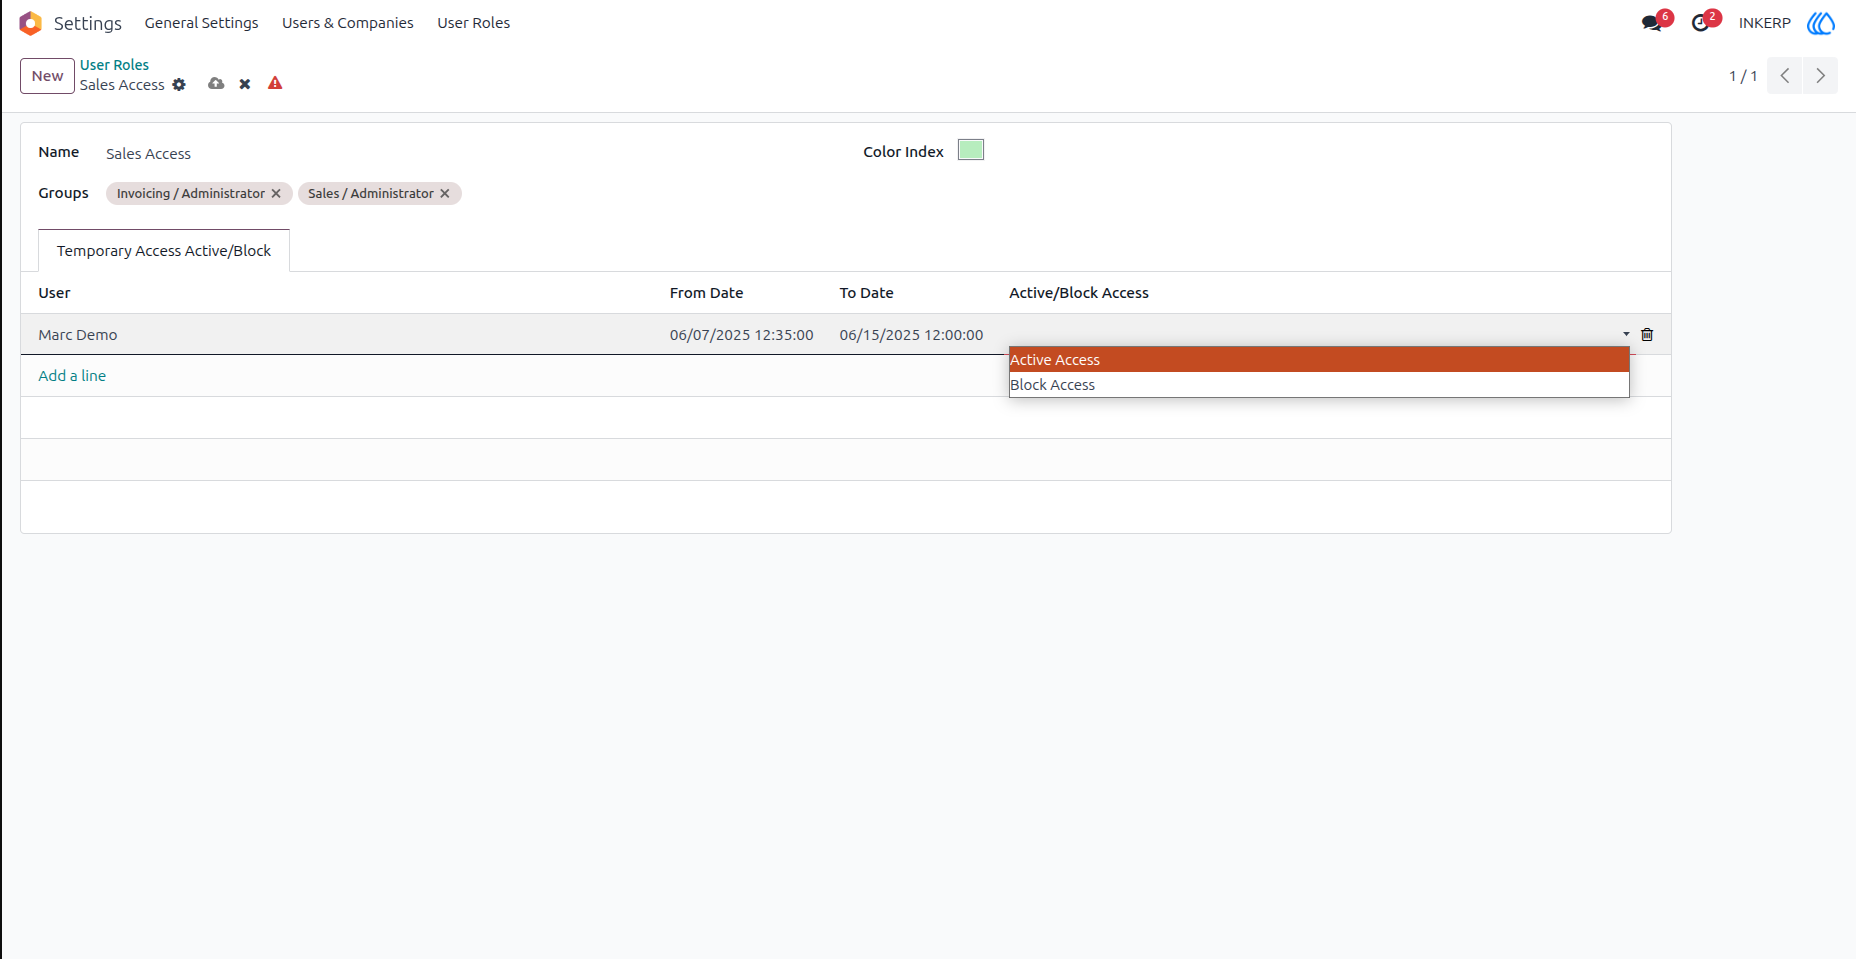The image size is (1856, 959).
Task: Open the gear actions menu for Sales Access
Action: (179, 85)
